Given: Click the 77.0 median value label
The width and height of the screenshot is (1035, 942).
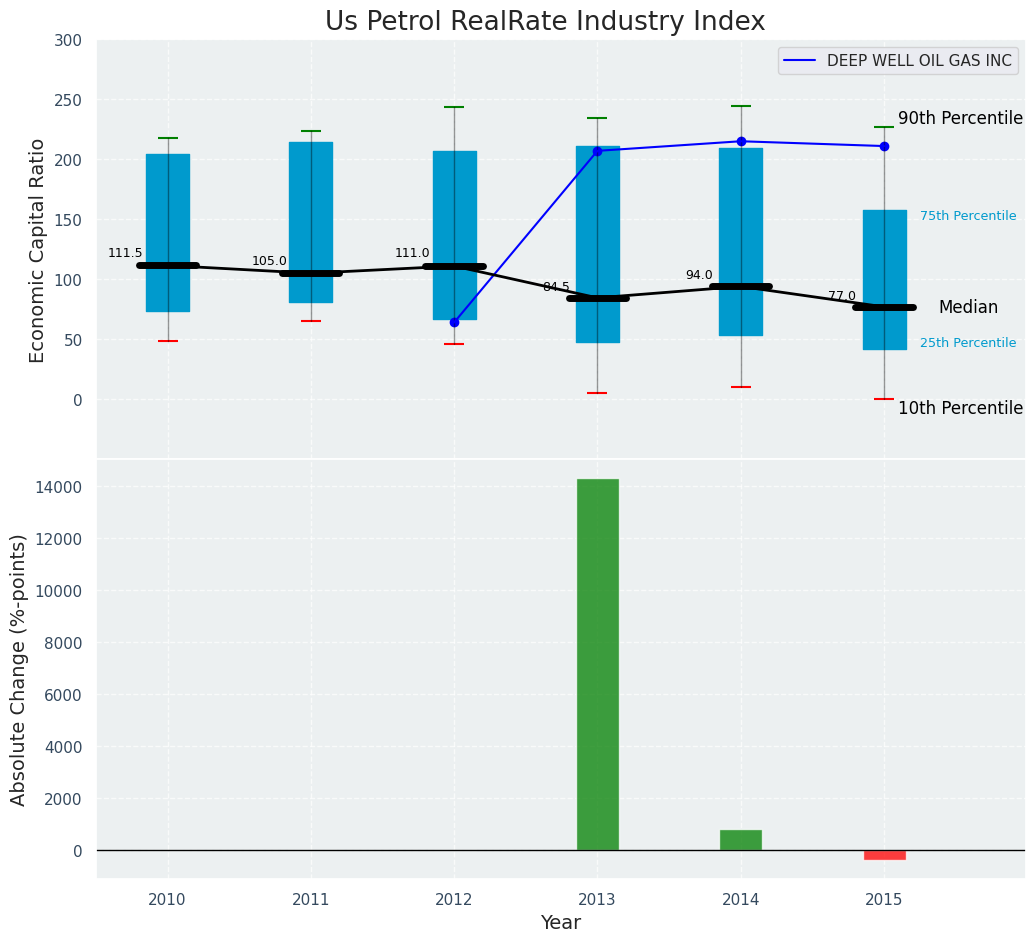Looking at the screenshot, I should pos(842,296).
